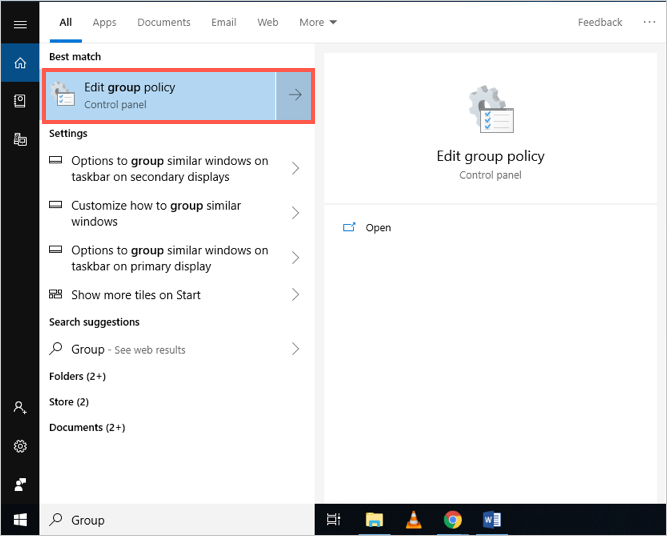Viewport: 667px width, 536px height.
Task: Click Open in the preview pane
Action: [x=378, y=228]
